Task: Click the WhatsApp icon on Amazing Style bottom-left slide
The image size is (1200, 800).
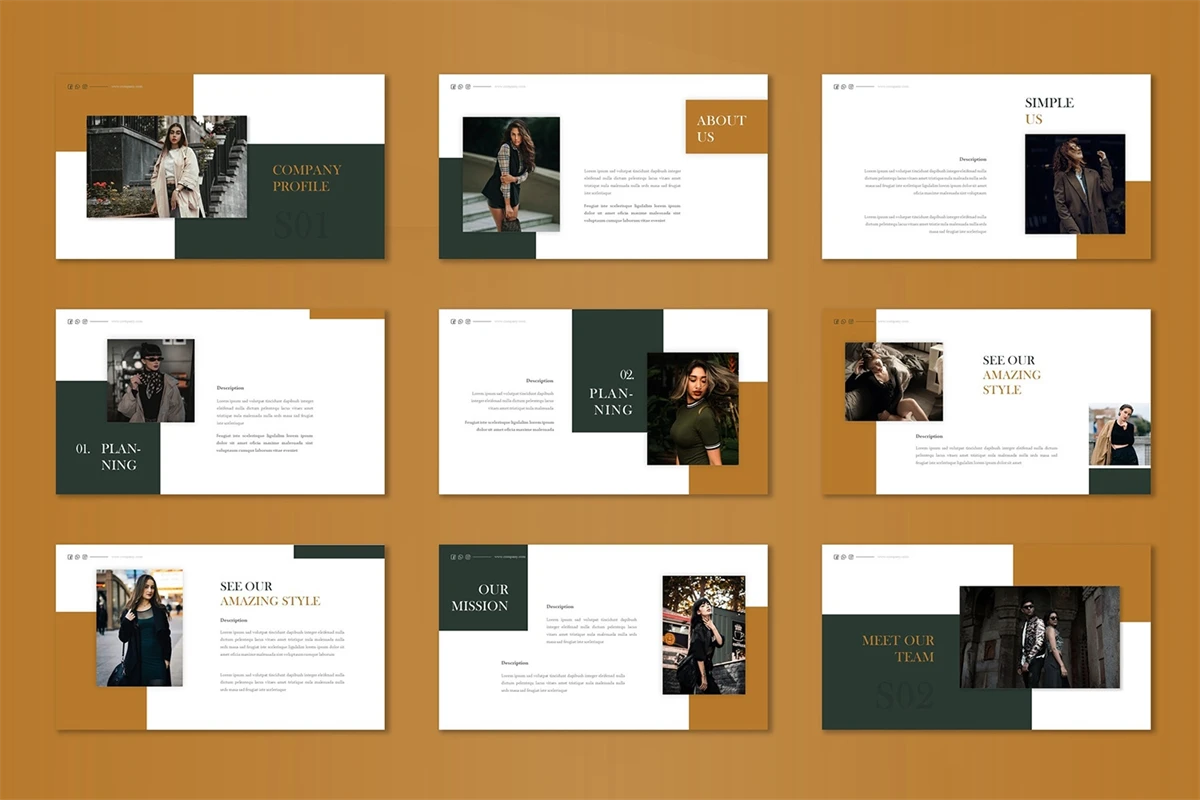Action: point(77,557)
